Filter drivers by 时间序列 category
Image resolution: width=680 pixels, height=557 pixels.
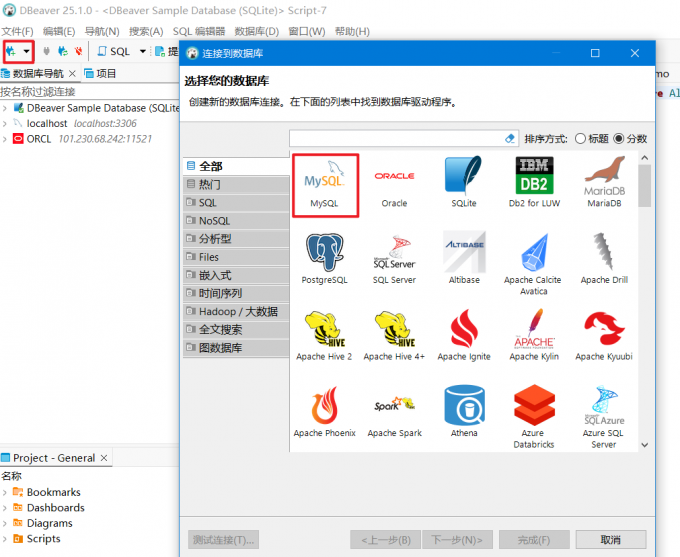(236, 293)
